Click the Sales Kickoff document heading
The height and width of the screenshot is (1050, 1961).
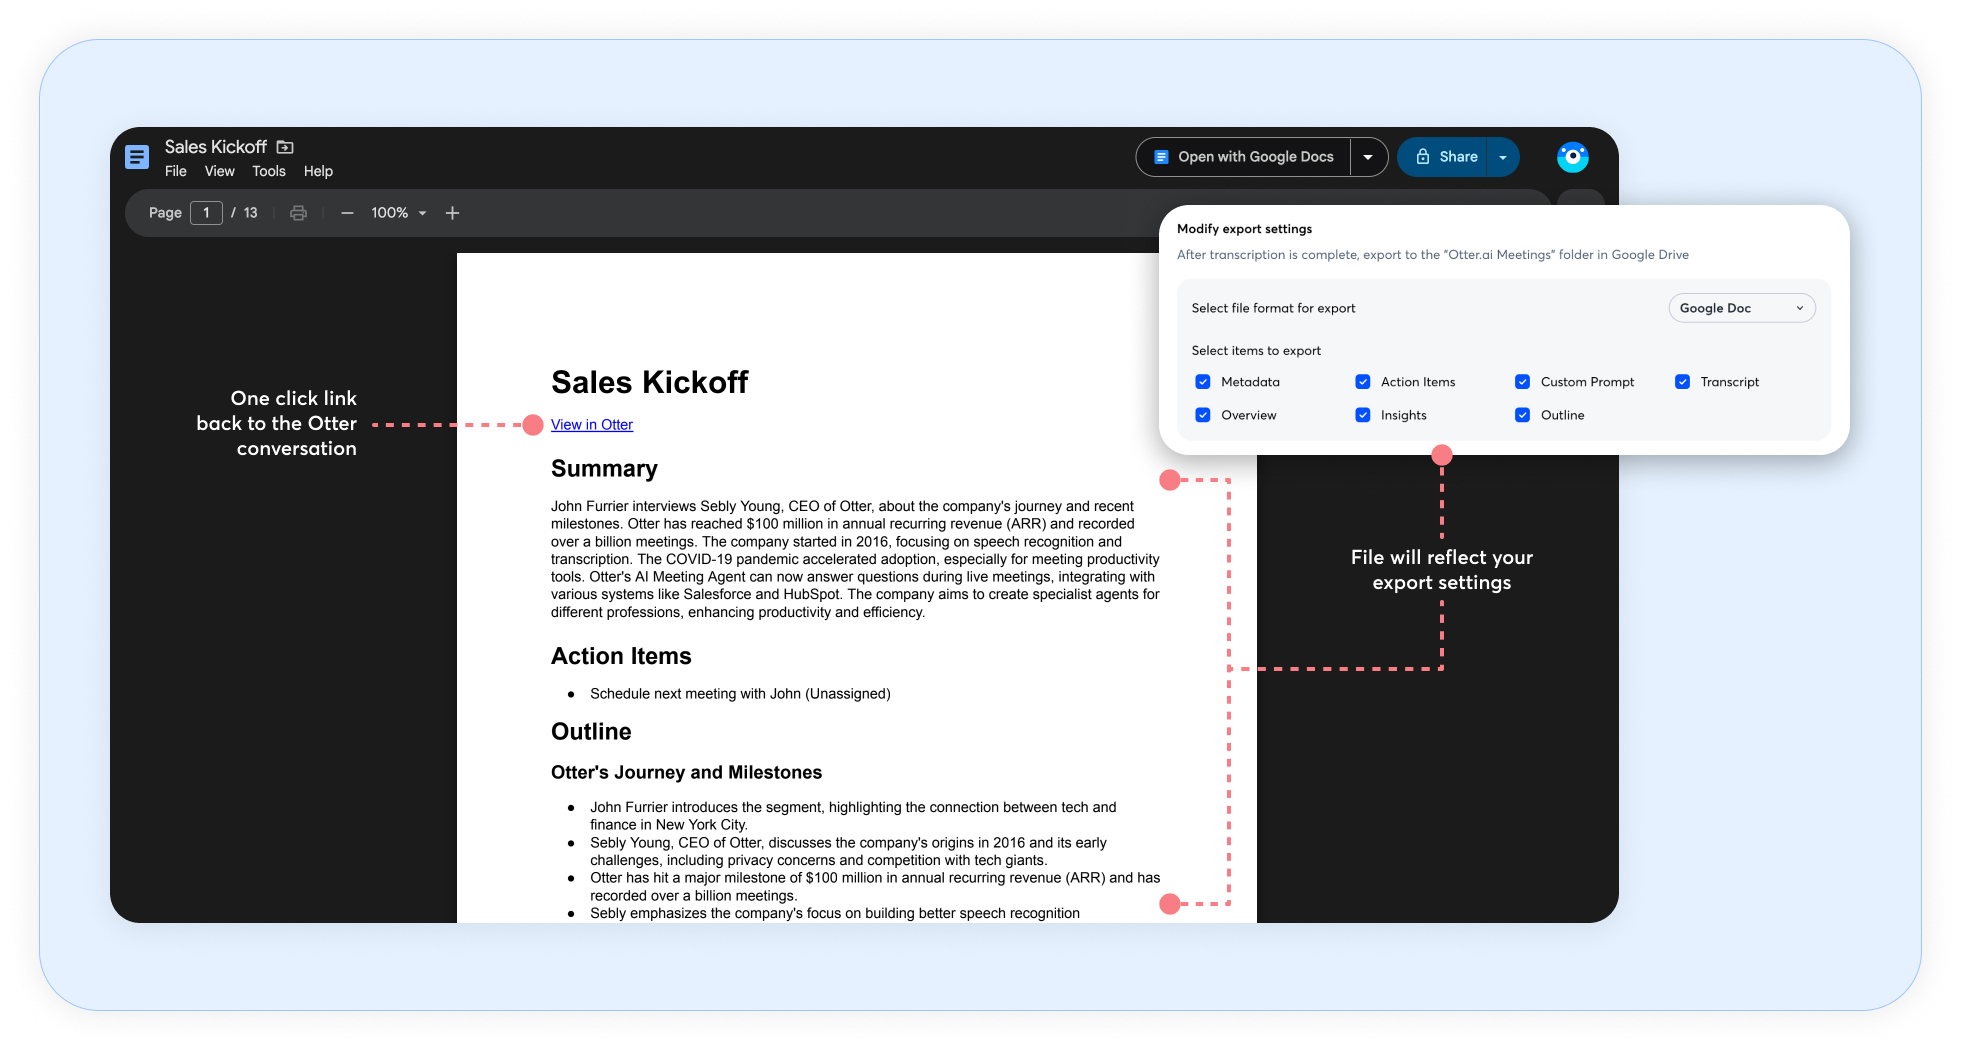coord(650,382)
